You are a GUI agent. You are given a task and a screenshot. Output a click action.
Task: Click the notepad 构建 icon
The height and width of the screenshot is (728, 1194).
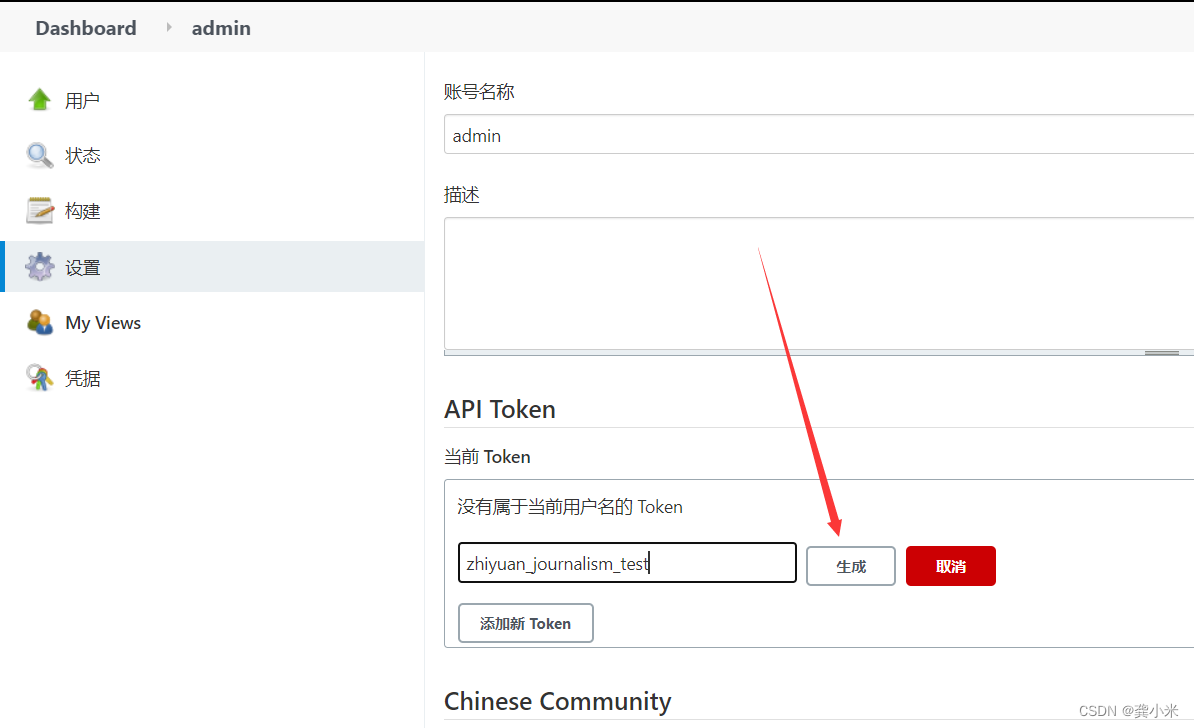(x=40, y=211)
